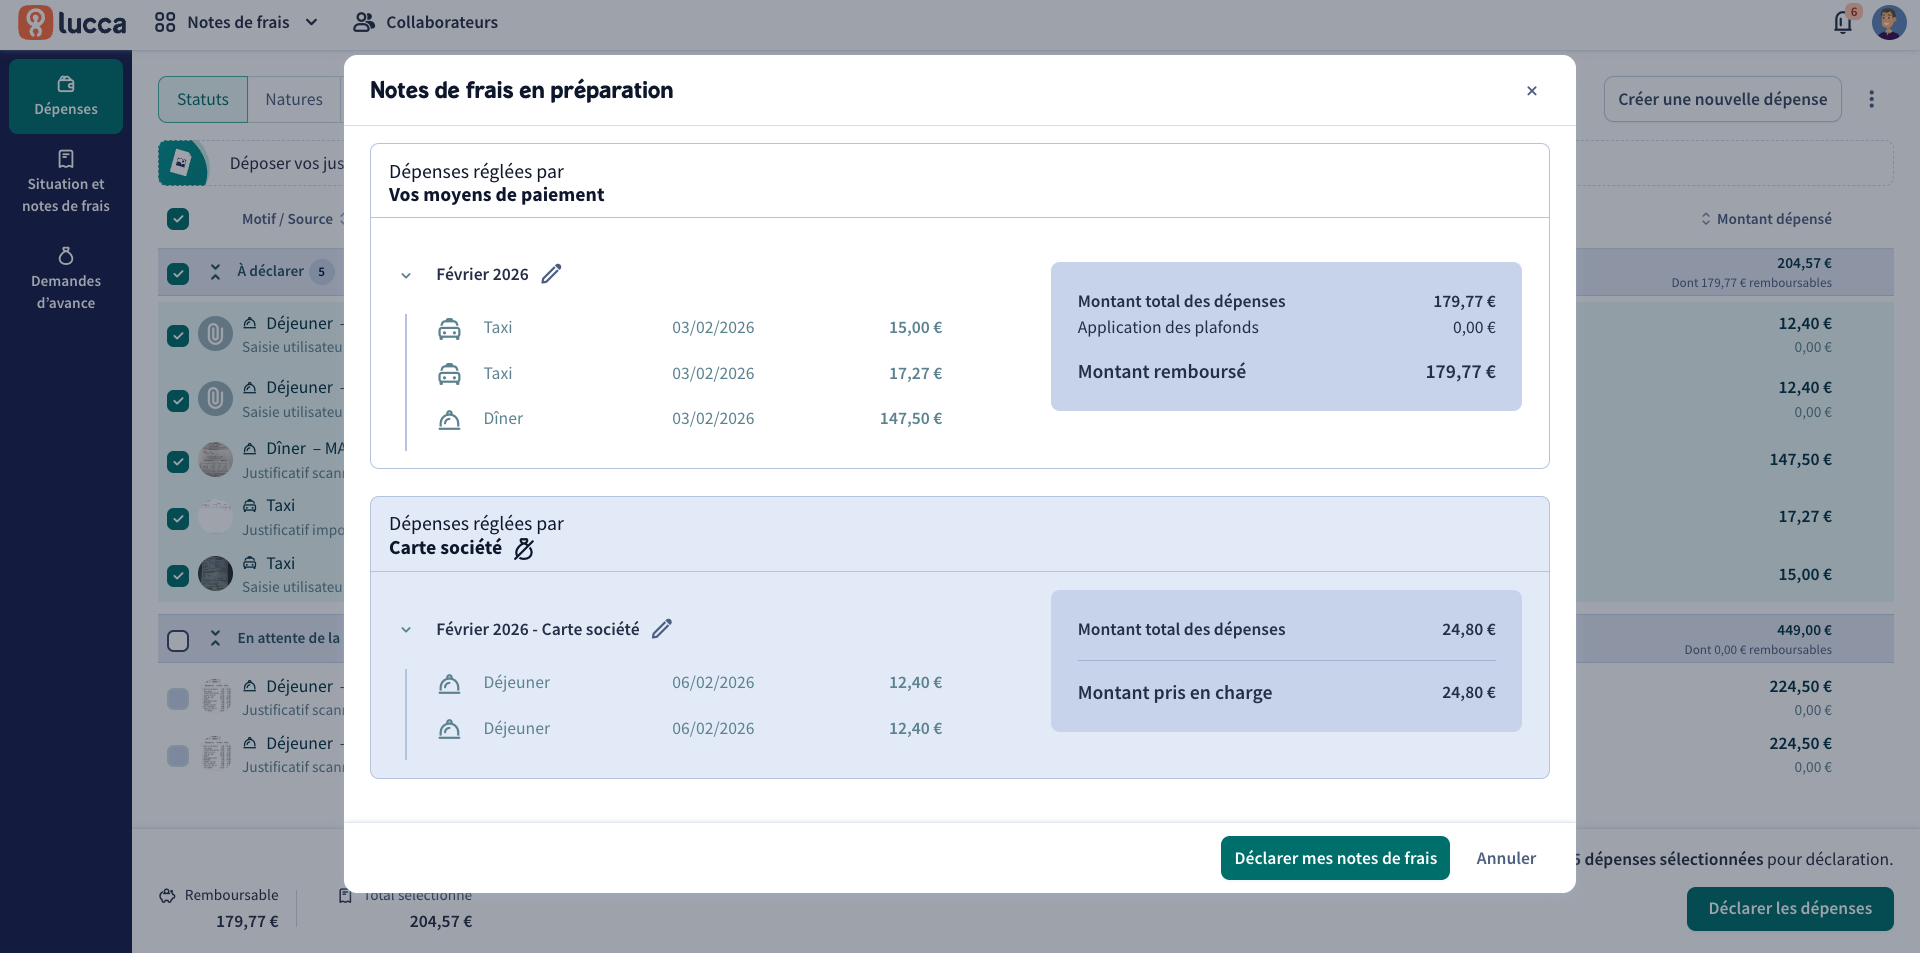
Task: Open the 15,00 € Taxi receipt thumbnail
Action: (215, 574)
